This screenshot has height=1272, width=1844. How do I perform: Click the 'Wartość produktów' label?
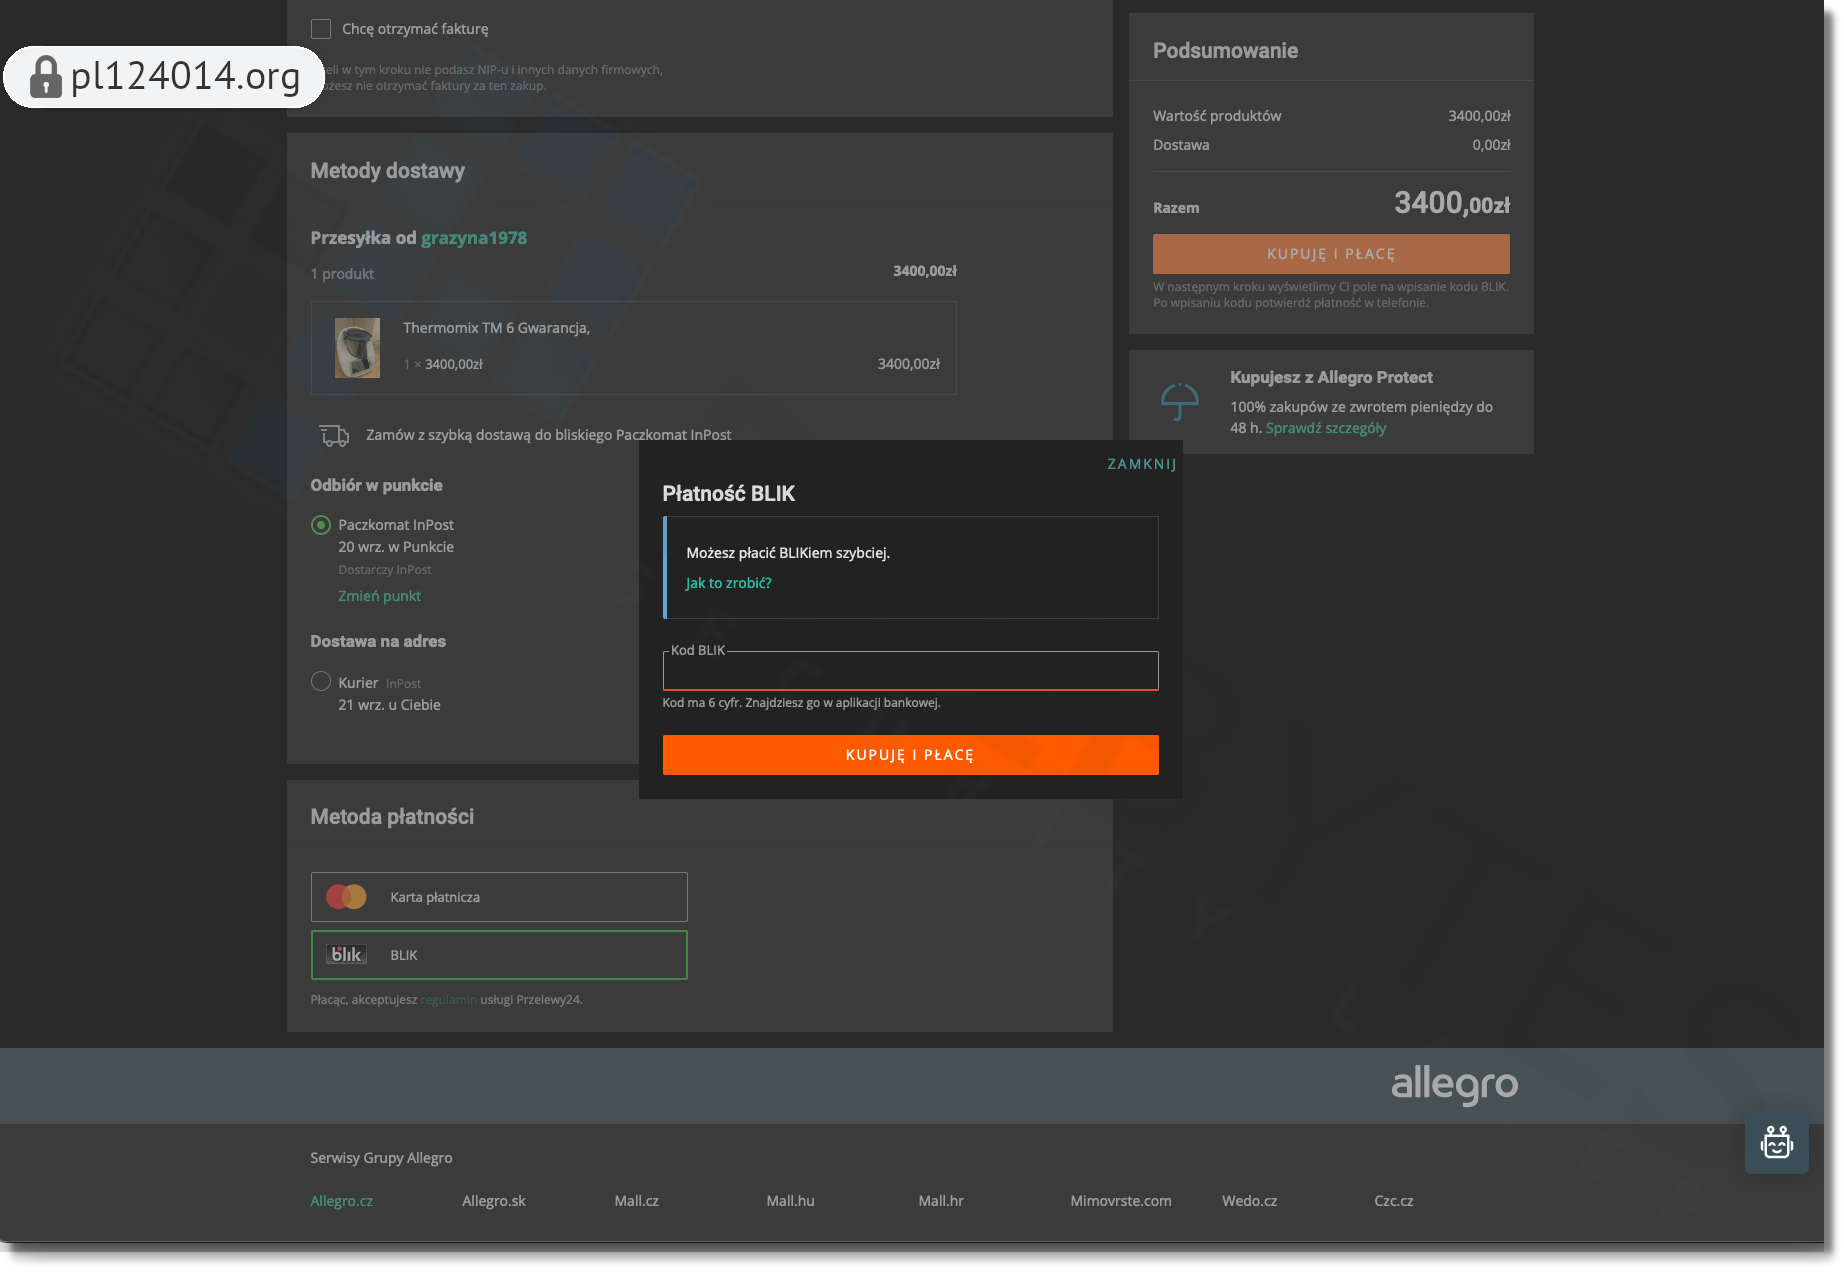tap(1217, 116)
